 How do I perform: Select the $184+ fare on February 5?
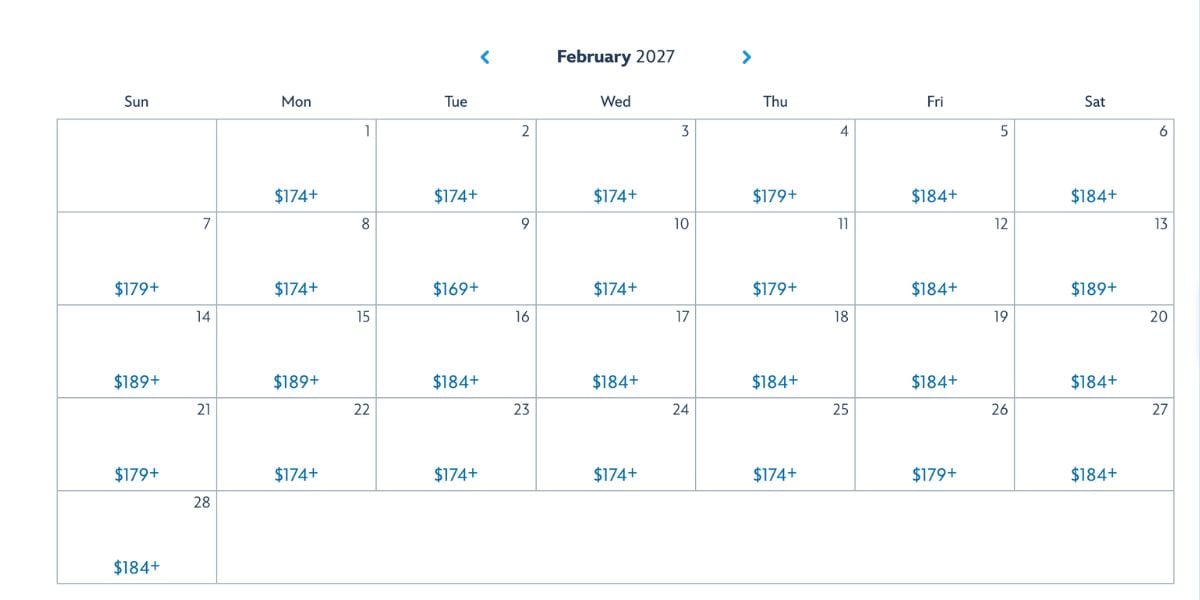click(935, 195)
